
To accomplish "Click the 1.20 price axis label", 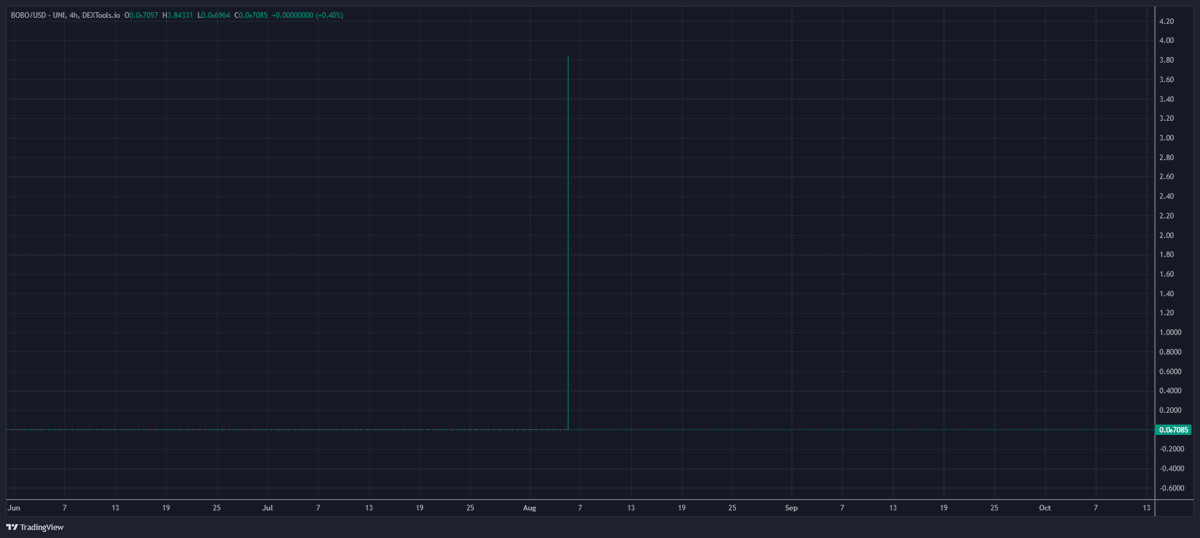I will tap(1166, 313).
